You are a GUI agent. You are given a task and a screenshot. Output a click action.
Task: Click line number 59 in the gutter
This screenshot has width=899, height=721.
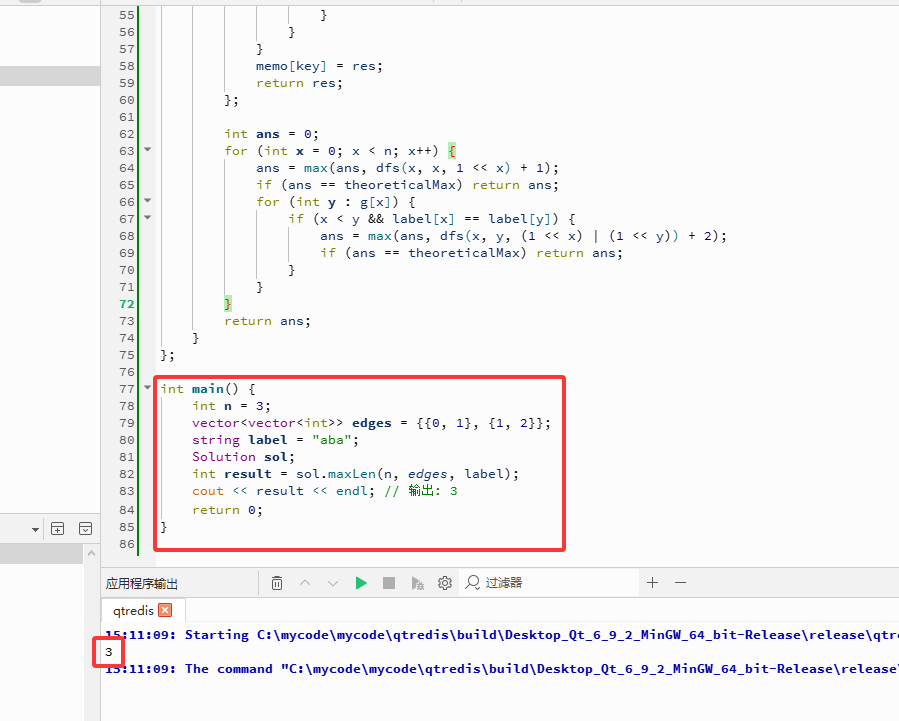127,83
